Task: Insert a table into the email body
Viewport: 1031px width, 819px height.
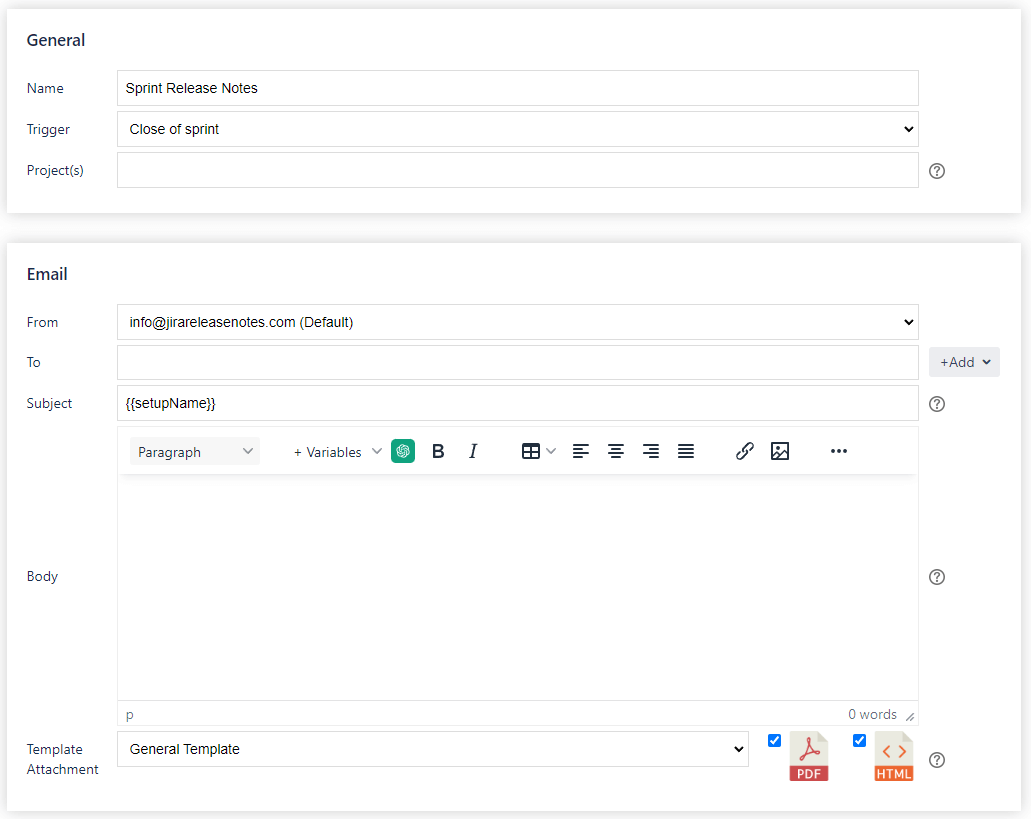Action: pyautogui.click(x=532, y=451)
